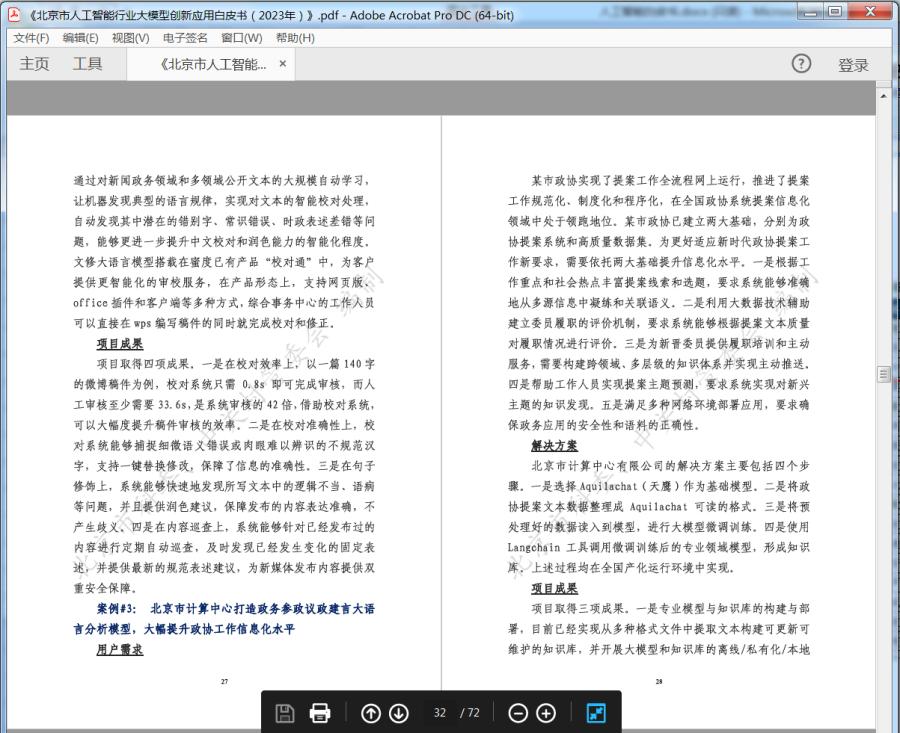The image size is (900, 733).
Task: Open help via the question mark icon
Action: (x=801, y=64)
